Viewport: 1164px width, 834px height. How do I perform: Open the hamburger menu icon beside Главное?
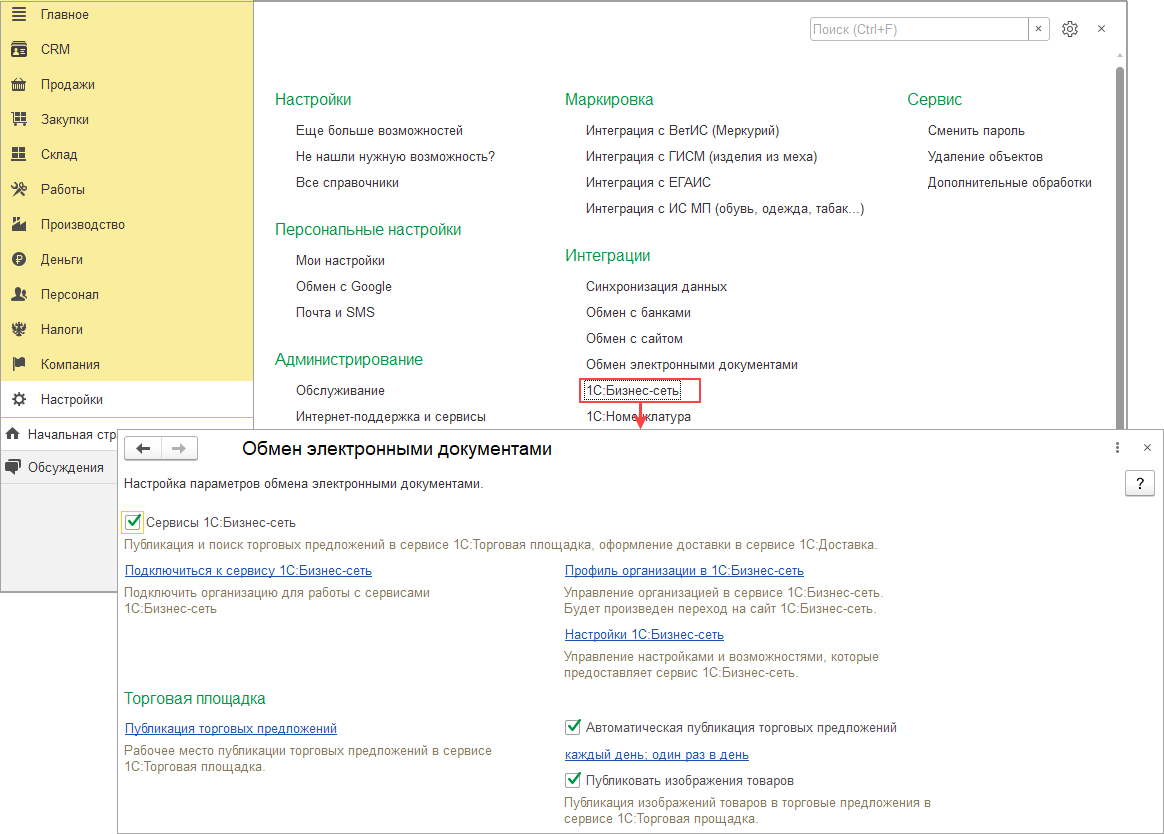pyautogui.click(x=19, y=14)
